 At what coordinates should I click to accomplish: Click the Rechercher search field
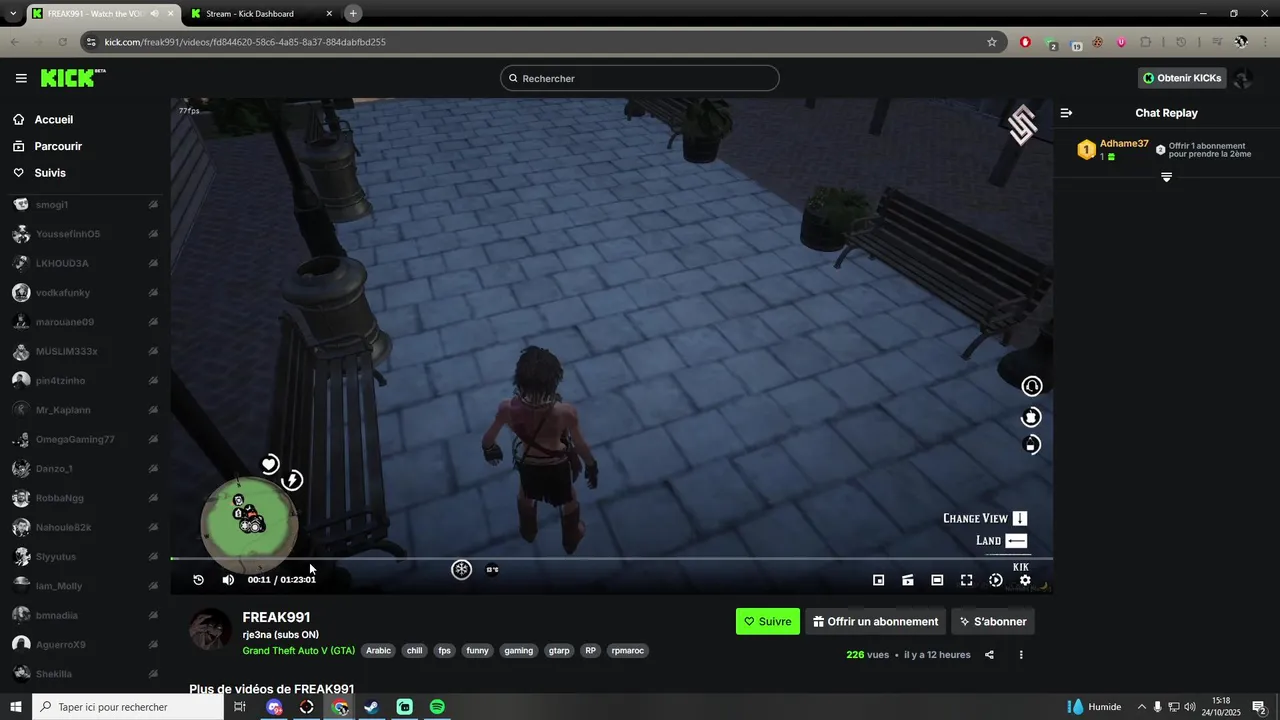[640, 78]
